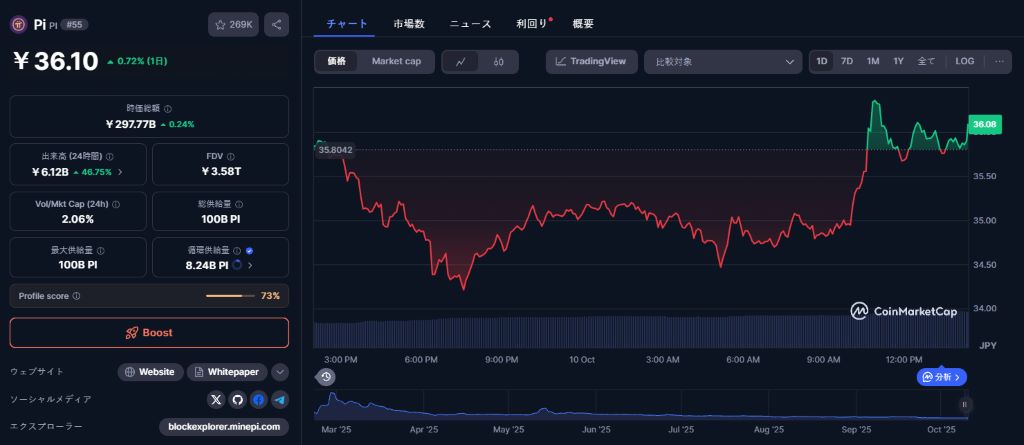Open the Telegram social icon
The height and width of the screenshot is (445, 1024).
[x=279, y=399]
